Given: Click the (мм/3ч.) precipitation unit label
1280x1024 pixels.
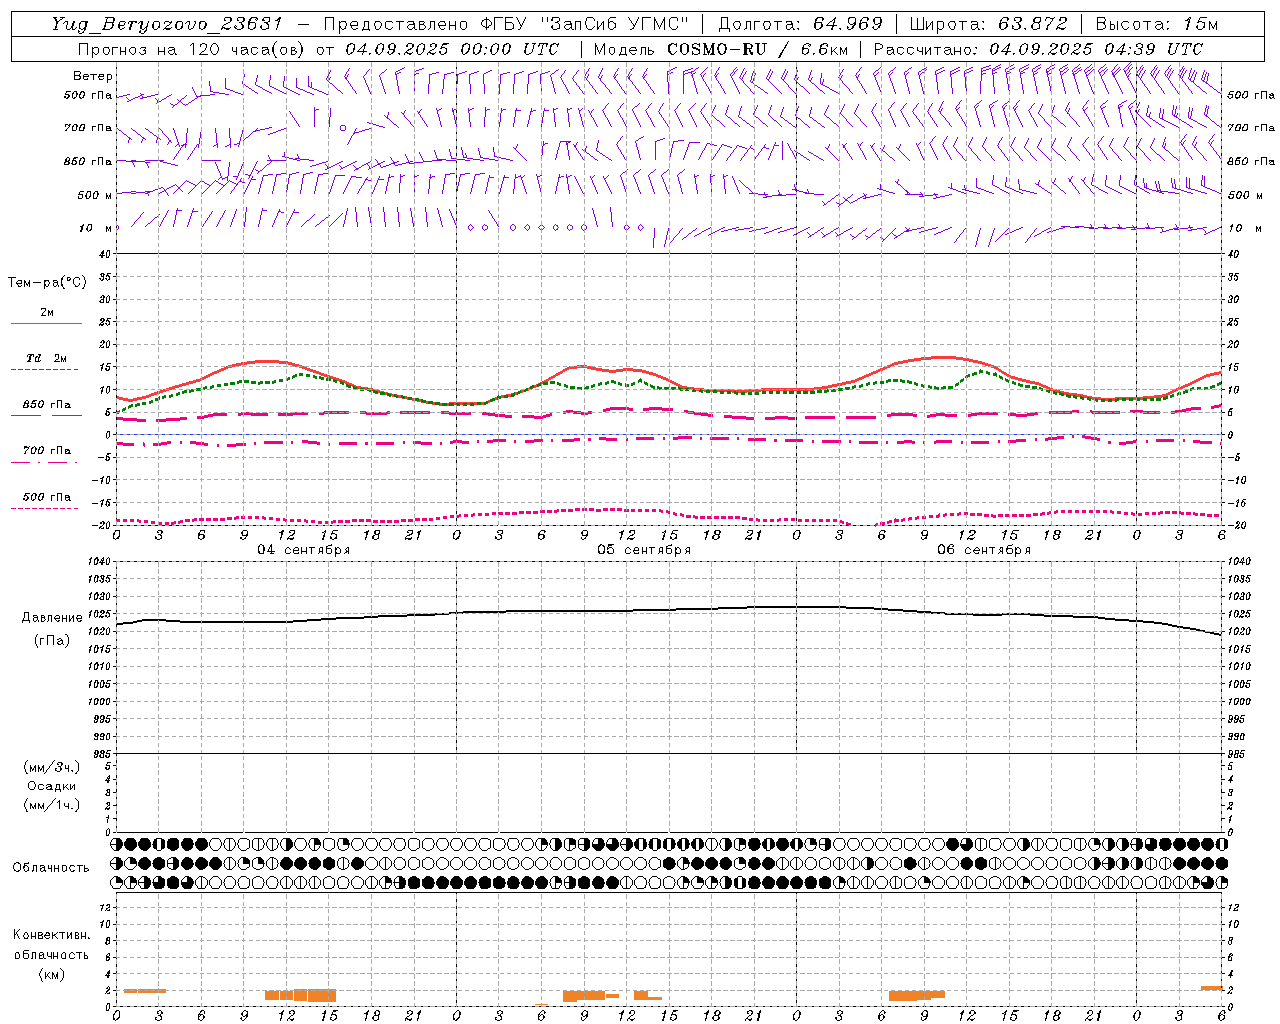Looking at the screenshot, I should [52, 768].
